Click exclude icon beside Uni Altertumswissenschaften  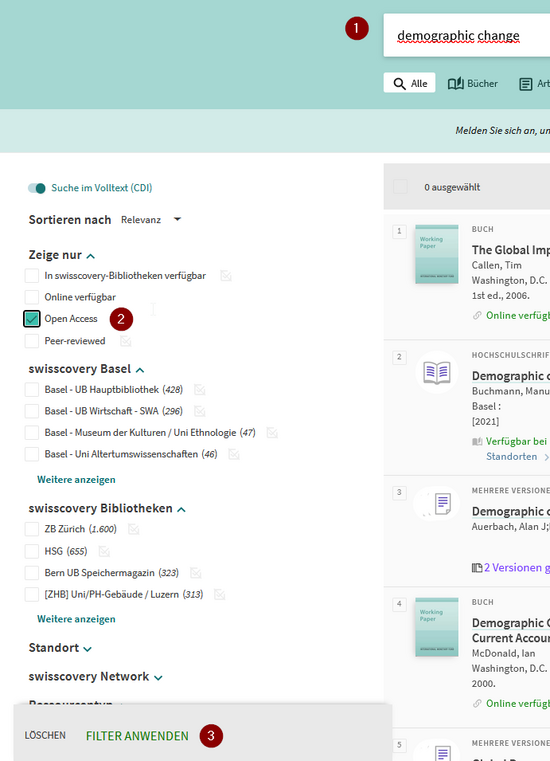click(234, 455)
